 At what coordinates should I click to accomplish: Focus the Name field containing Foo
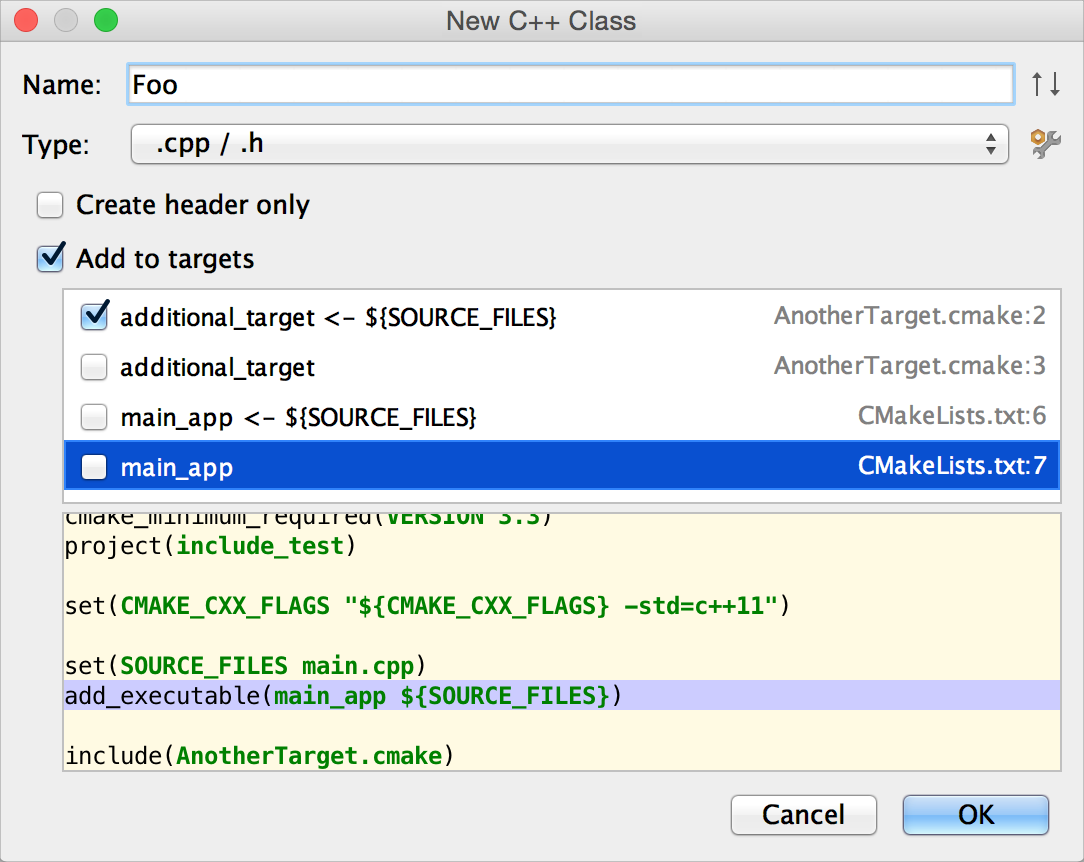pyautogui.click(x=570, y=84)
